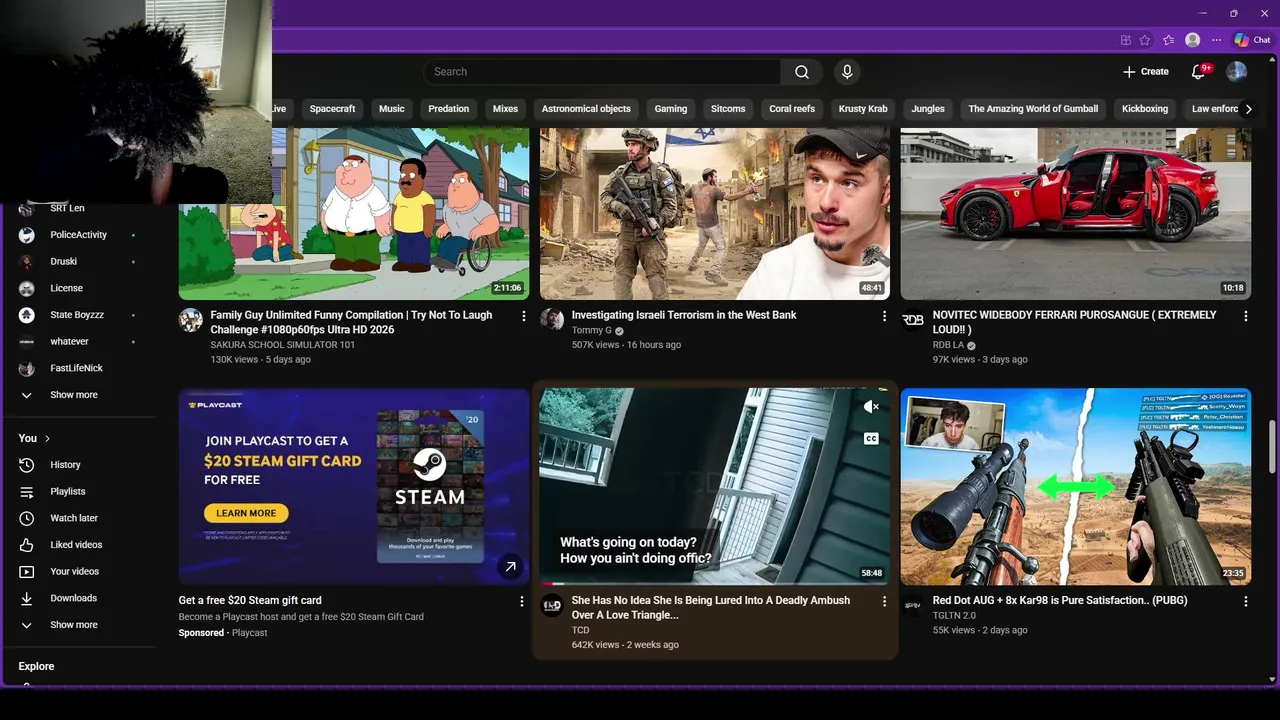The height and width of the screenshot is (720, 1280).
Task: Open Investigating Israeli Terrorism video title
Action: [684, 315]
